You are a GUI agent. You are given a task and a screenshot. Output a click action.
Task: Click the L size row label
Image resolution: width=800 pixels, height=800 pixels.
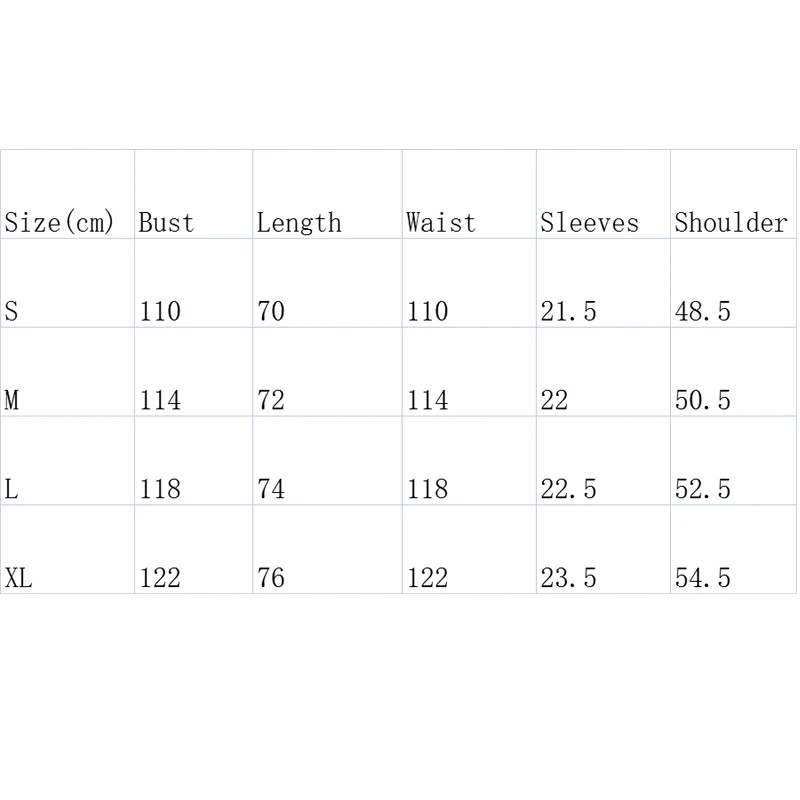coord(11,489)
